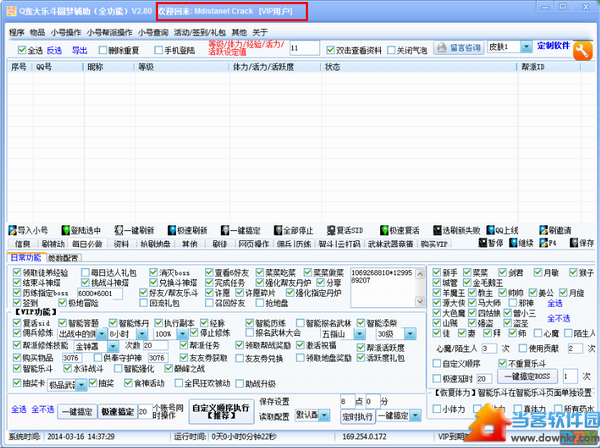This screenshot has width=600, height=448.
Task: Toggle the 删除重复 checkbox
Action: tap(103, 50)
